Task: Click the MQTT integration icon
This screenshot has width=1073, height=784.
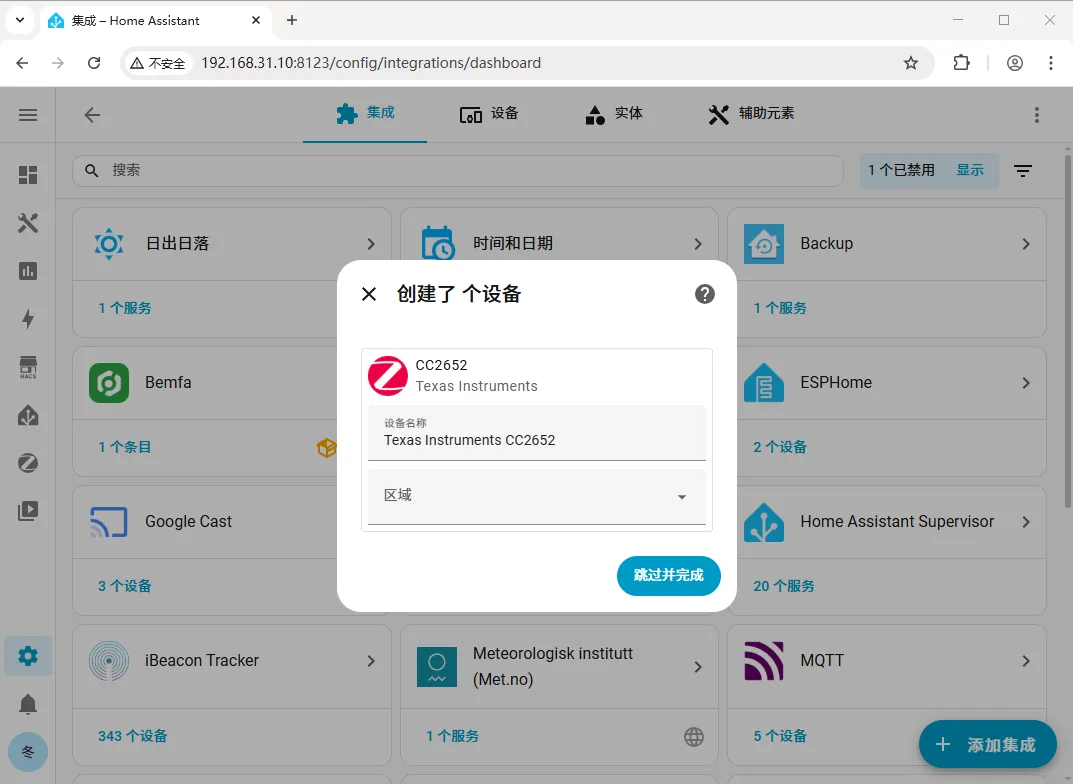Action: coord(764,661)
